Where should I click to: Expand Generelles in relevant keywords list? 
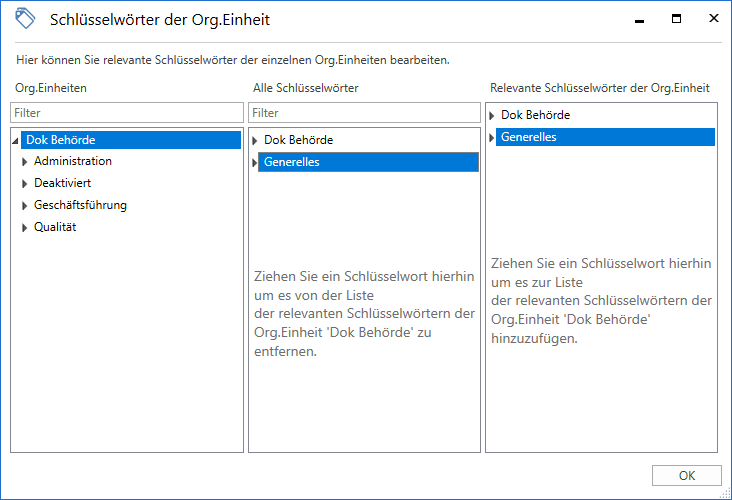coord(492,138)
